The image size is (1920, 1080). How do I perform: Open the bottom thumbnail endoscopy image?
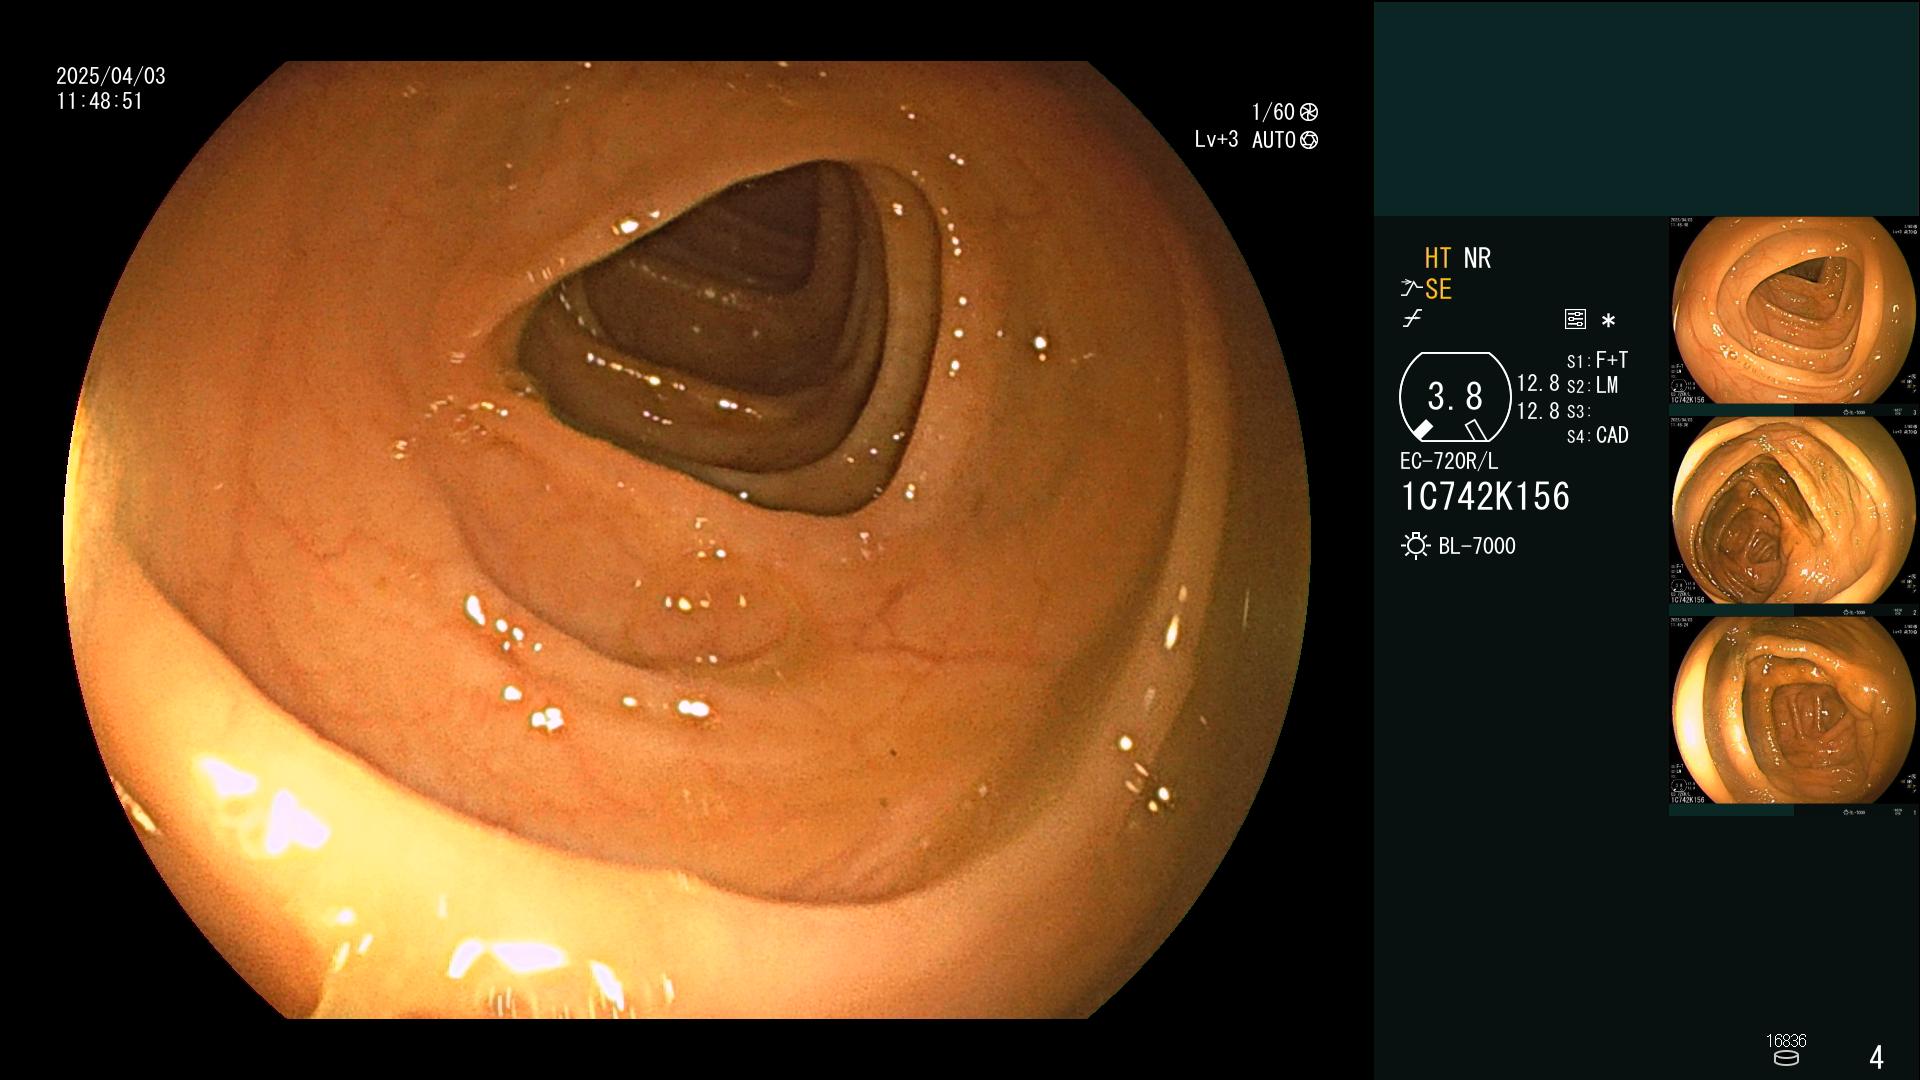1794,712
